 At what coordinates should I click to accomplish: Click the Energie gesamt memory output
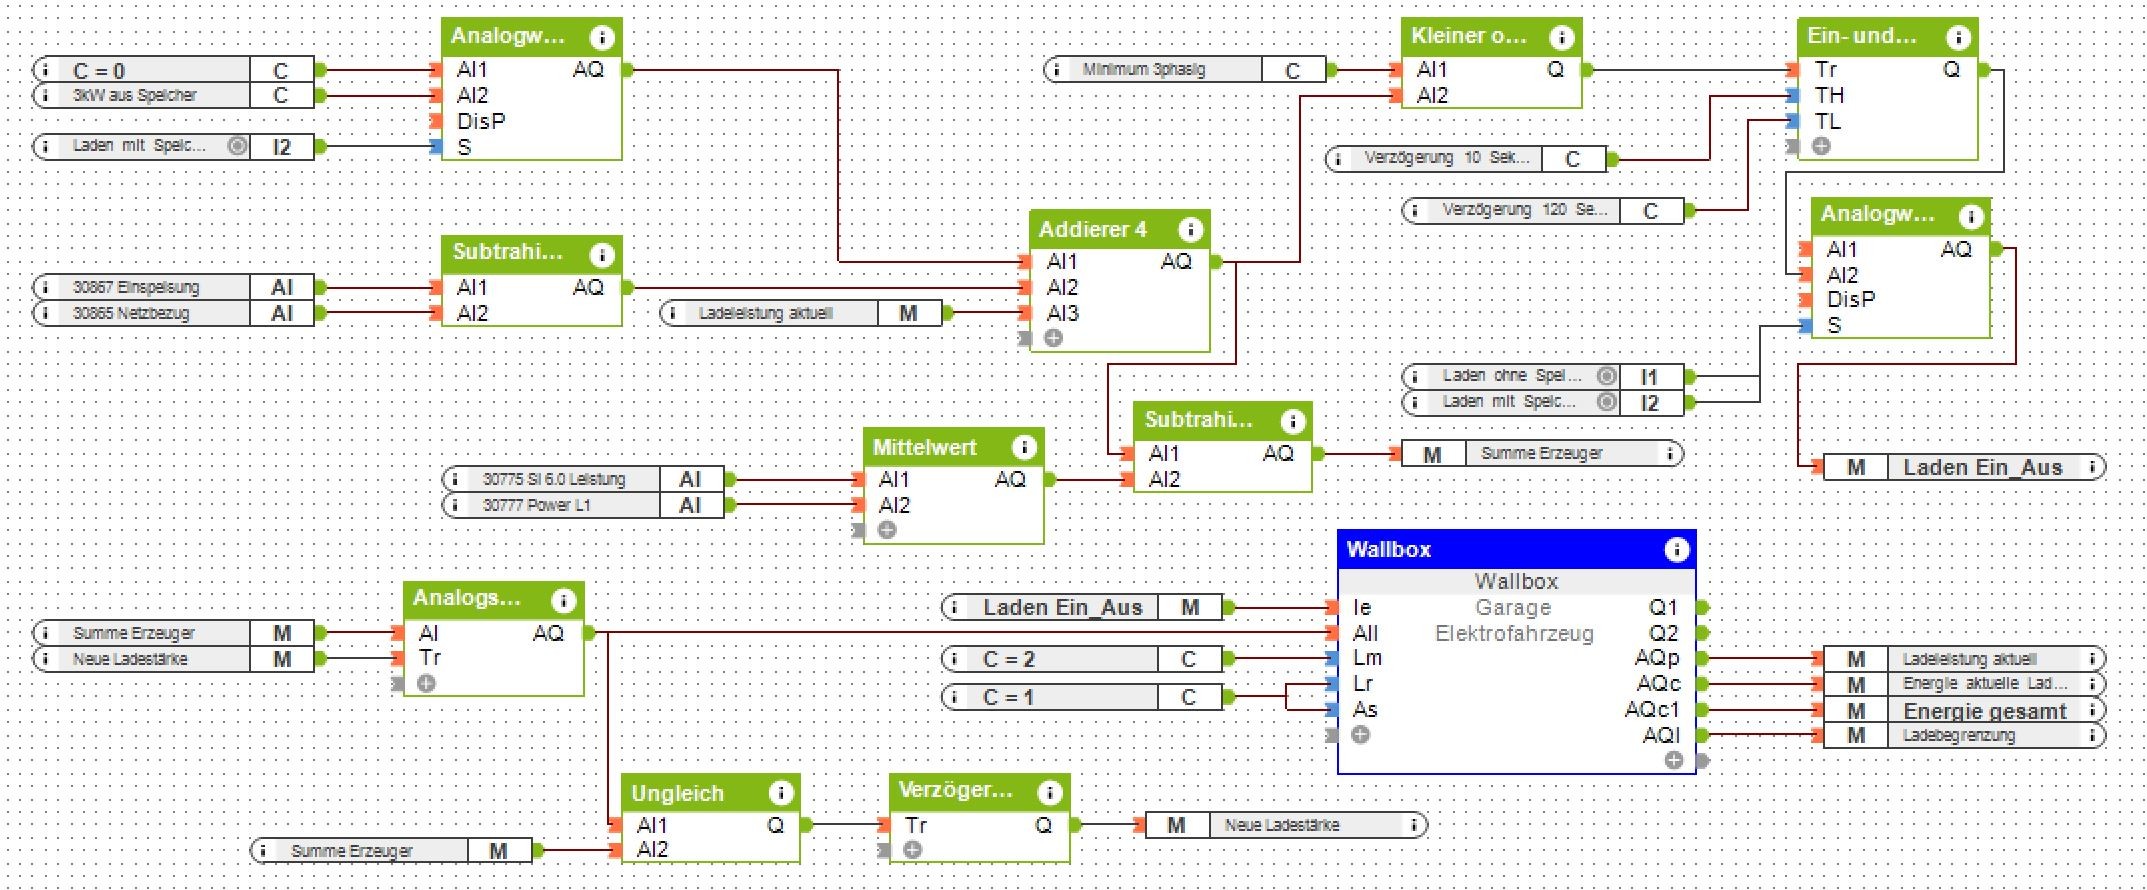[x=1964, y=711]
